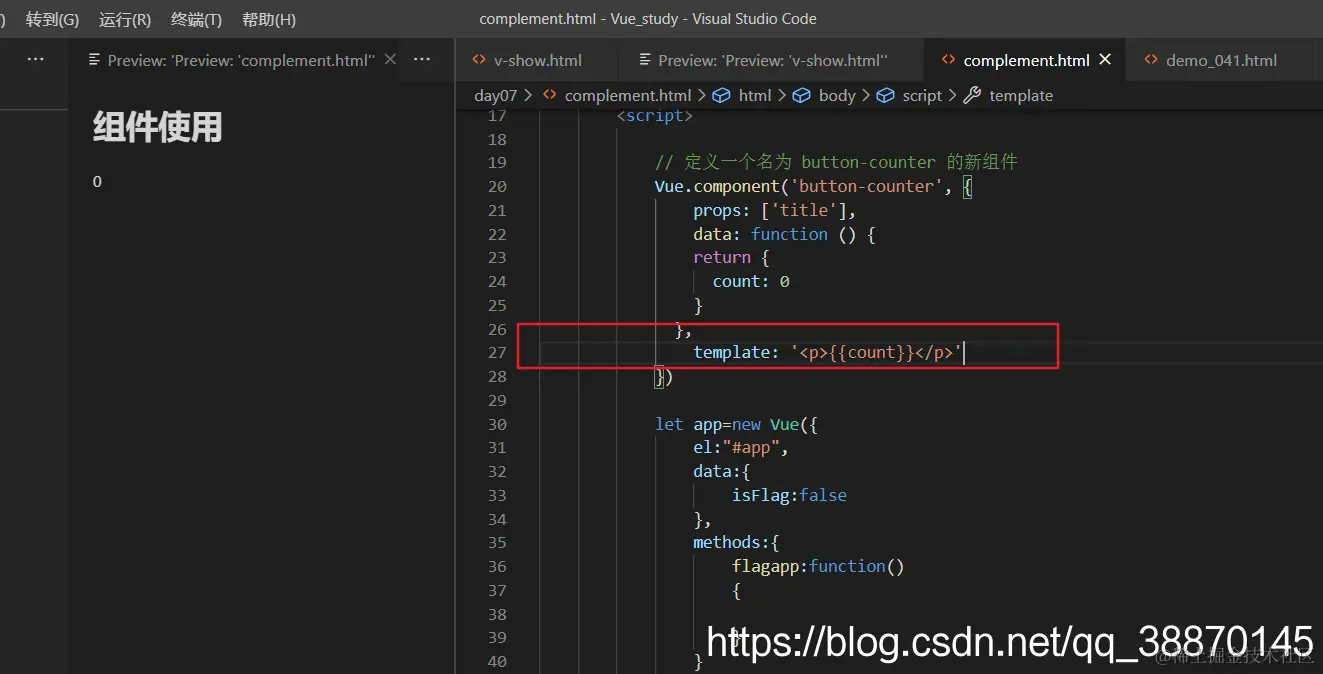
Task: Open the sidebar more actions ellipsis
Action: coord(36,60)
